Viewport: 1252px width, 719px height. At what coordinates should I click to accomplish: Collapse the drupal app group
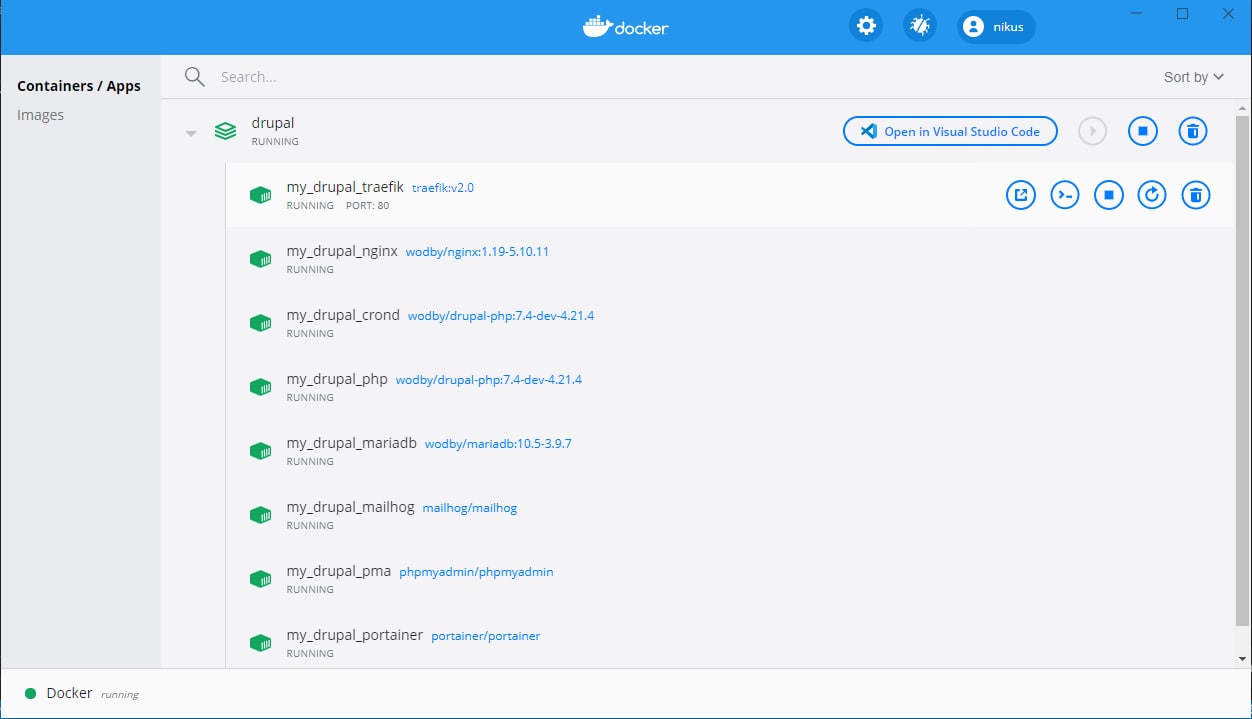pyautogui.click(x=191, y=133)
